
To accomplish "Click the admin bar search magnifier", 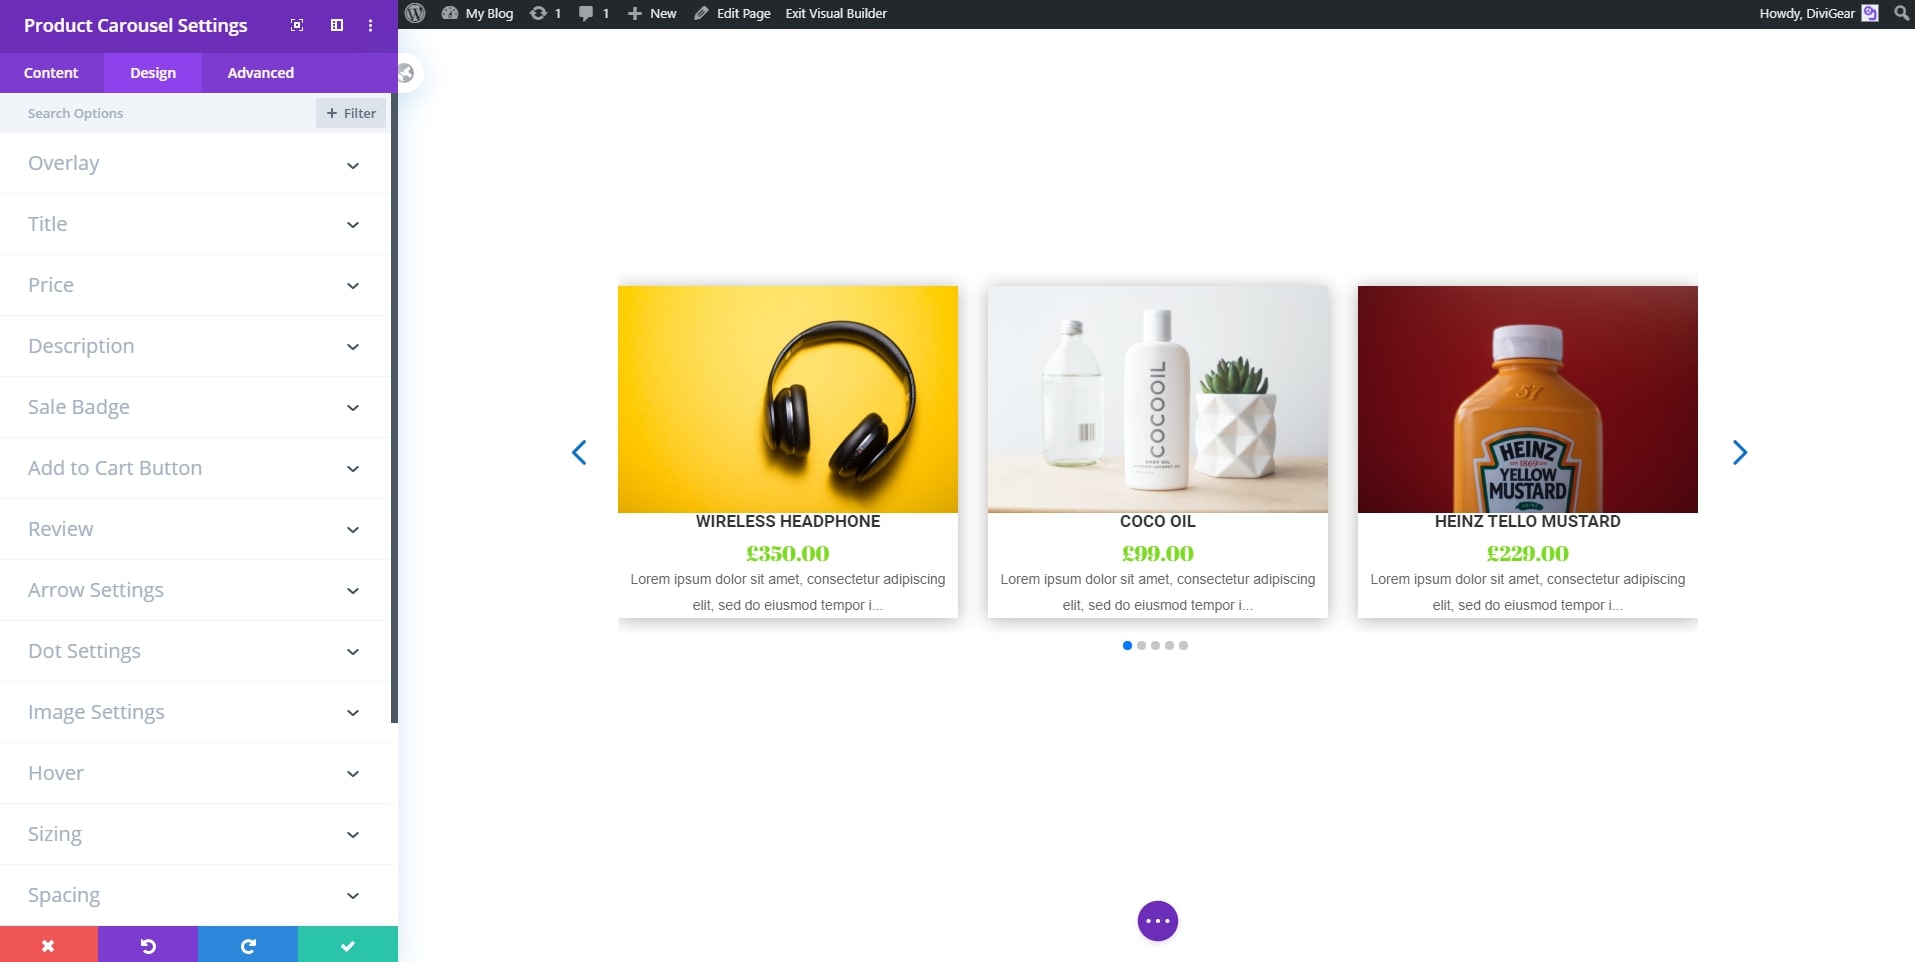I will pos(1901,13).
